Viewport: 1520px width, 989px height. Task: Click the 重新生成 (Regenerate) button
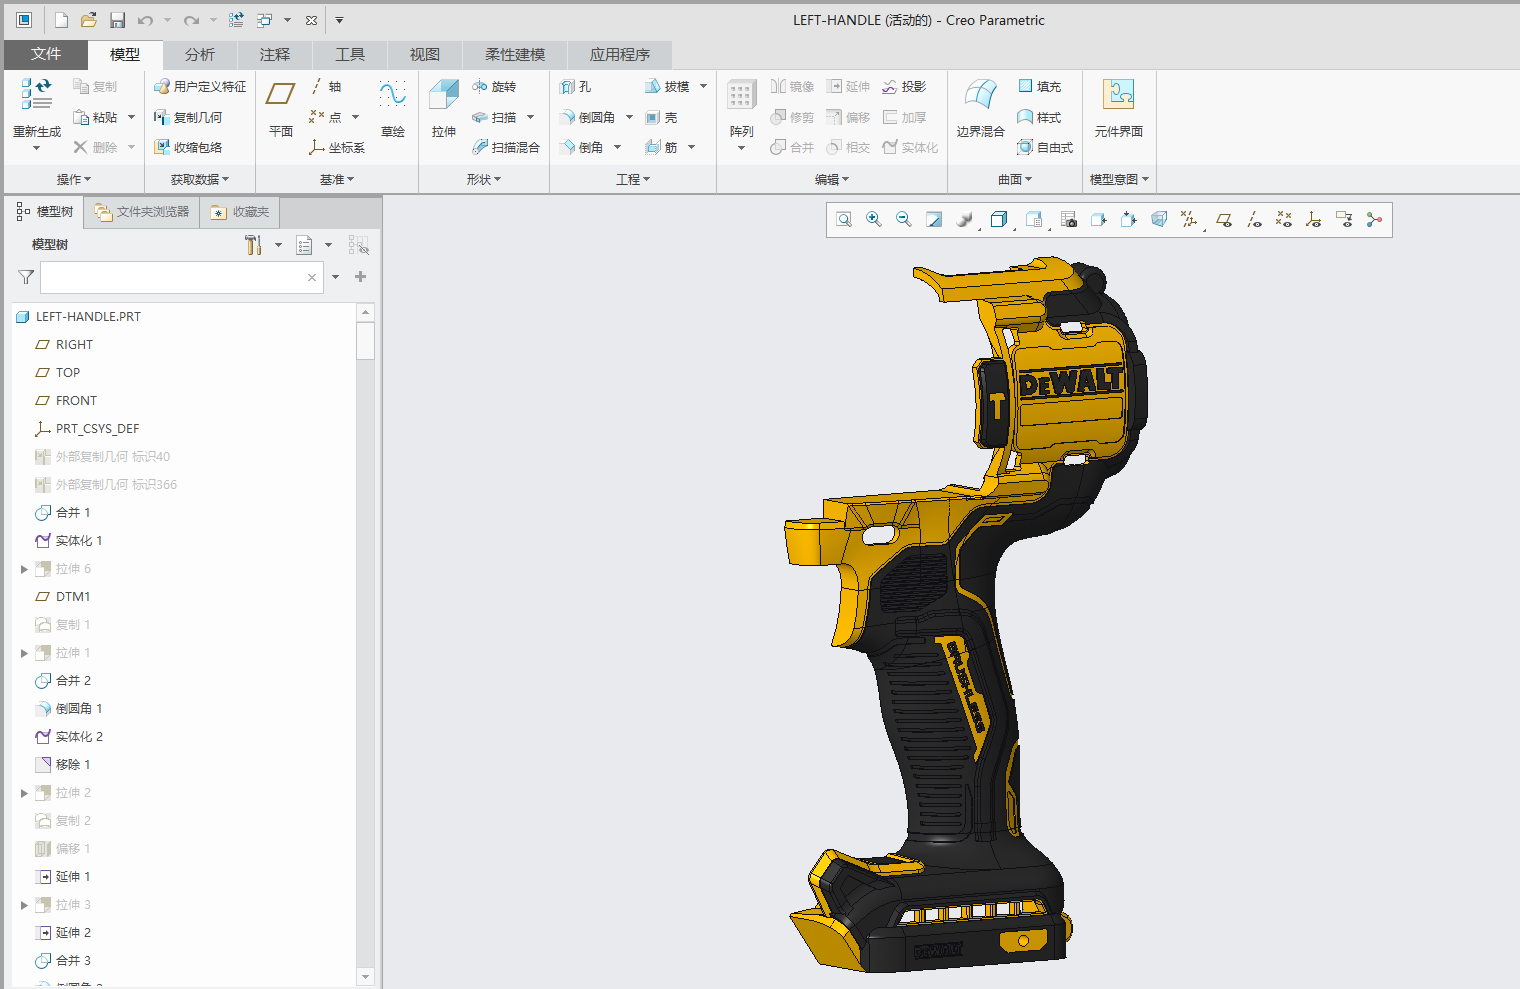point(36,115)
